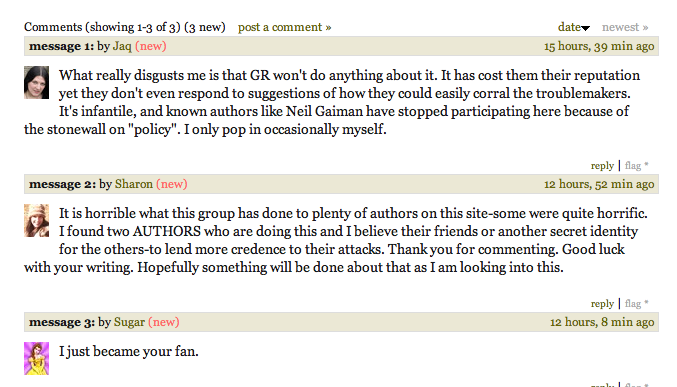Open the date sort dropdown arrow
Image resolution: width=677 pixels, height=387 pixels.
point(585,29)
